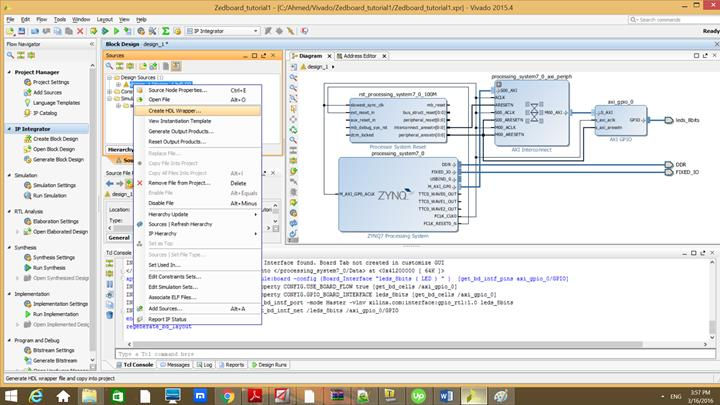Open the IP Integrator layout dropdown
The width and height of the screenshot is (720, 405).
(223, 31)
